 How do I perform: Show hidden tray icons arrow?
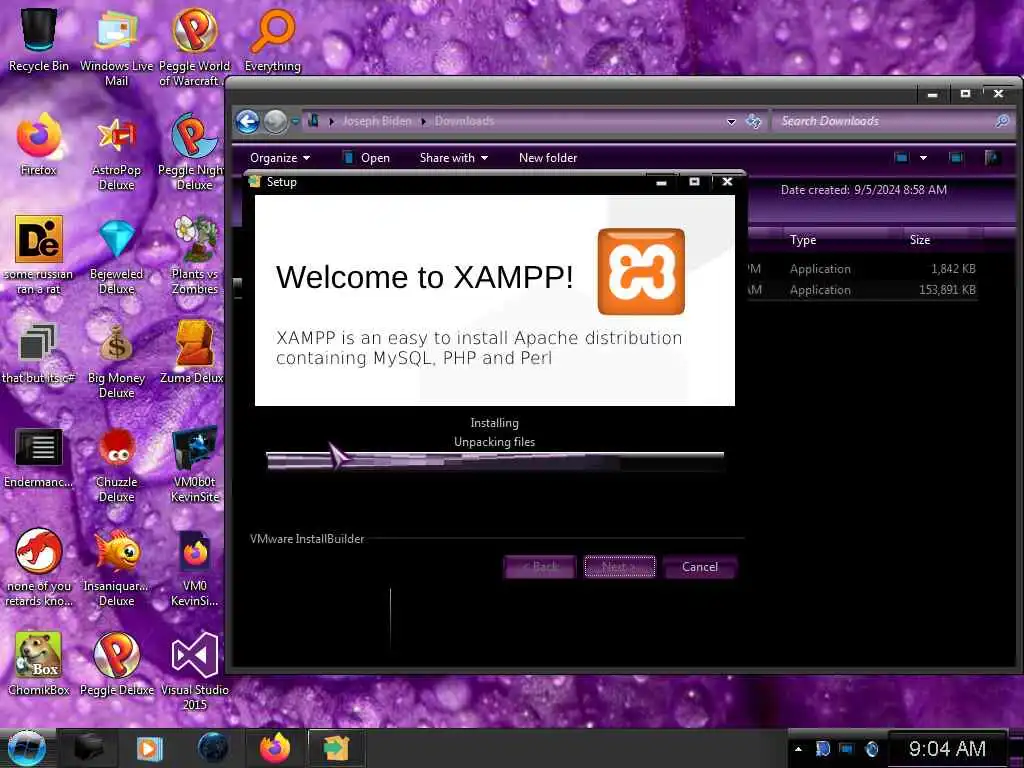[x=798, y=749]
